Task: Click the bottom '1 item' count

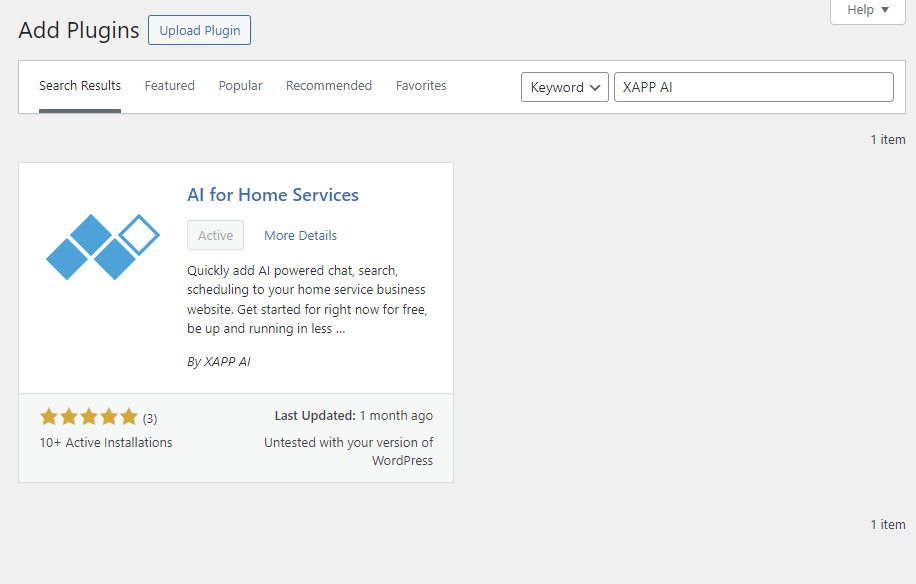Action: (x=888, y=524)
